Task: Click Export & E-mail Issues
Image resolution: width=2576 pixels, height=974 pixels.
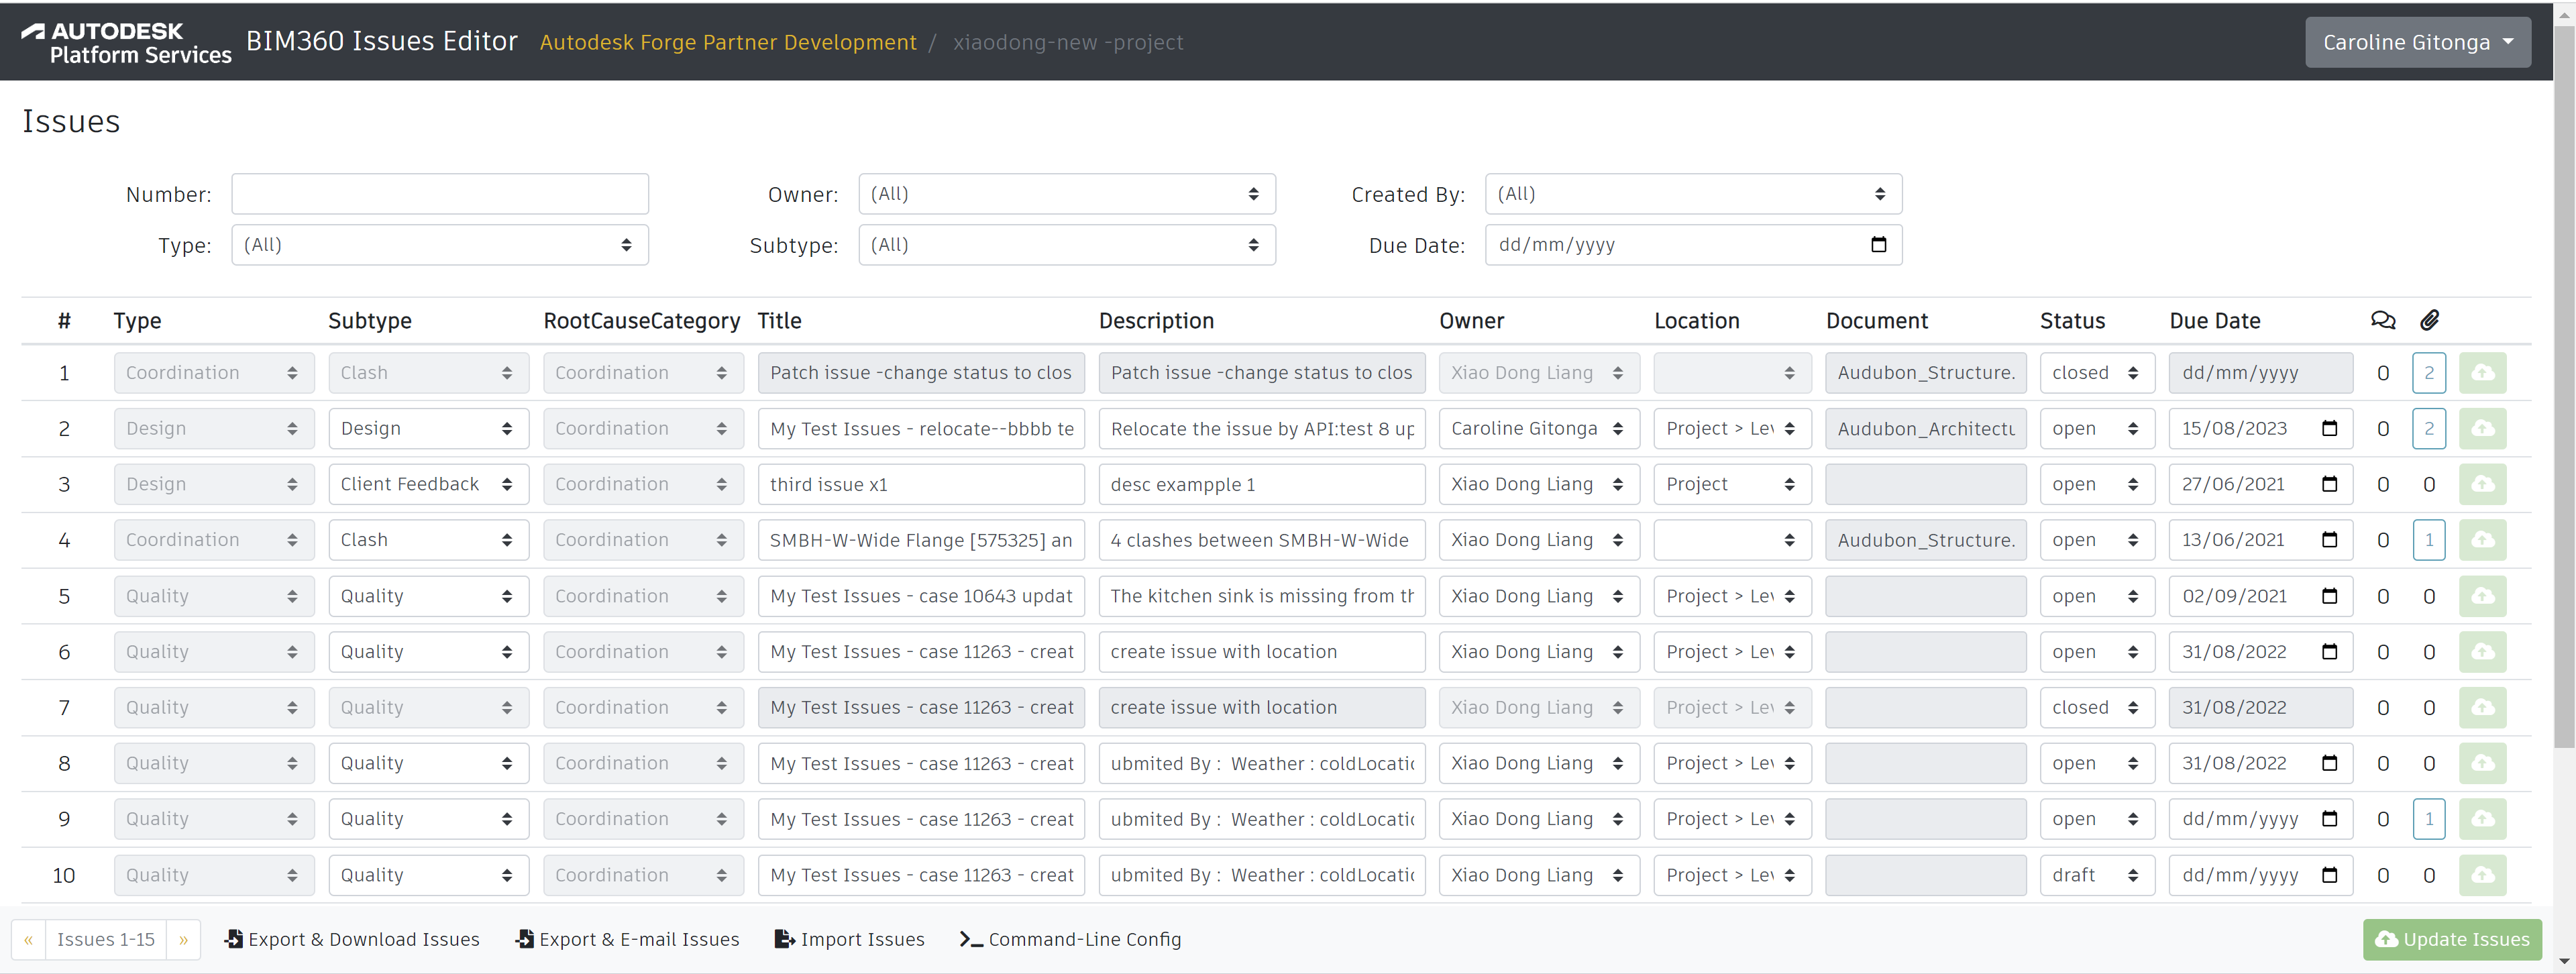Action: coord(627,940)
